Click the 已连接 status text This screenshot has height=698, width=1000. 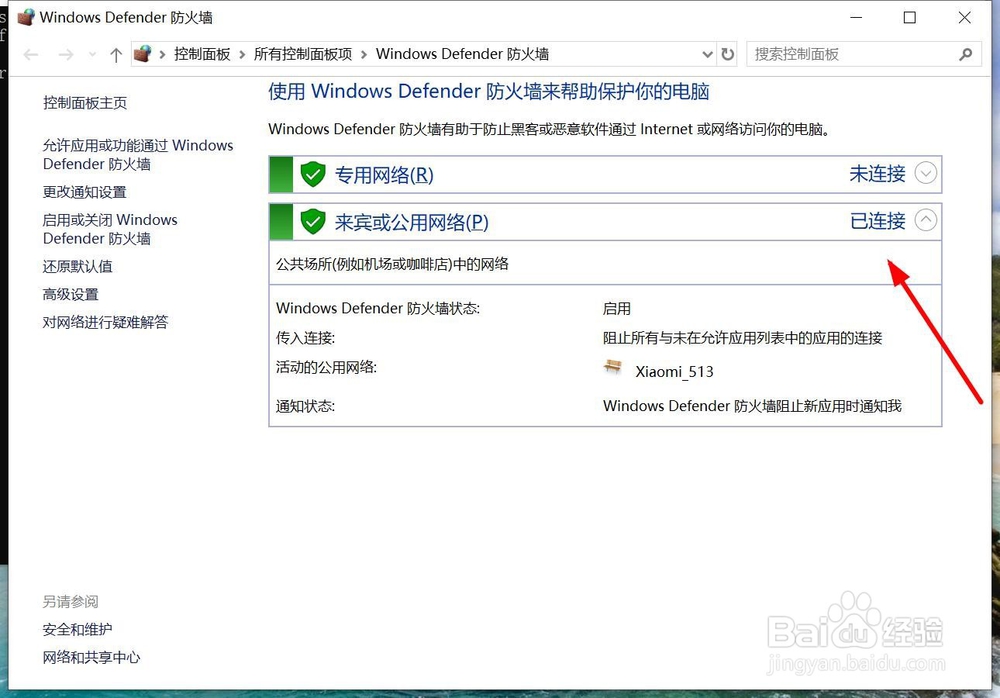[878, 221]
